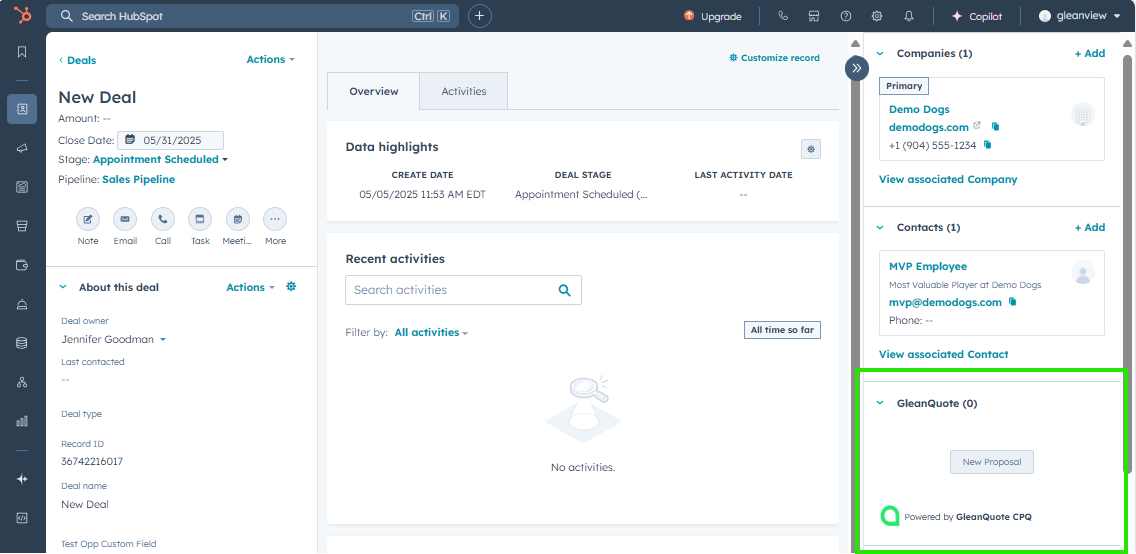Collapse the right sidebar with double-arrow button

pyautogui.click(x=856, y=68)
